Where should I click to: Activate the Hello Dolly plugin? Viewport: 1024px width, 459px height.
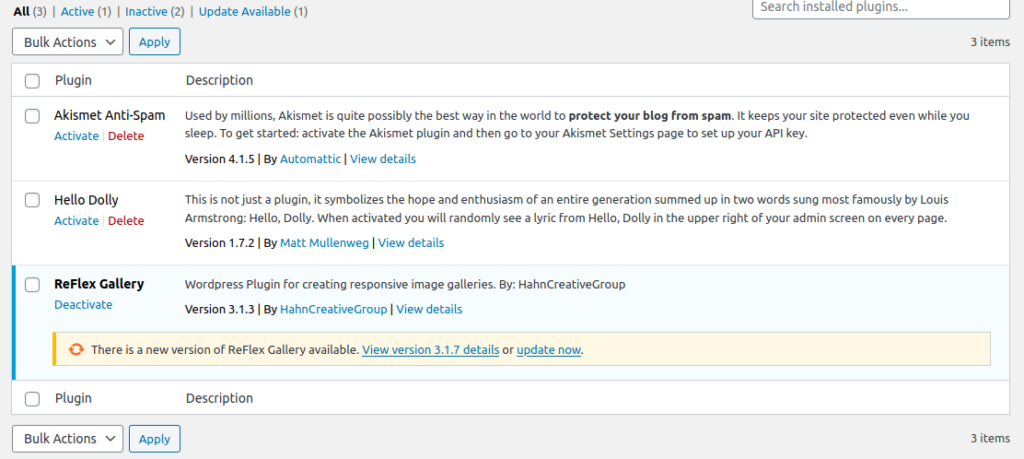76,221
